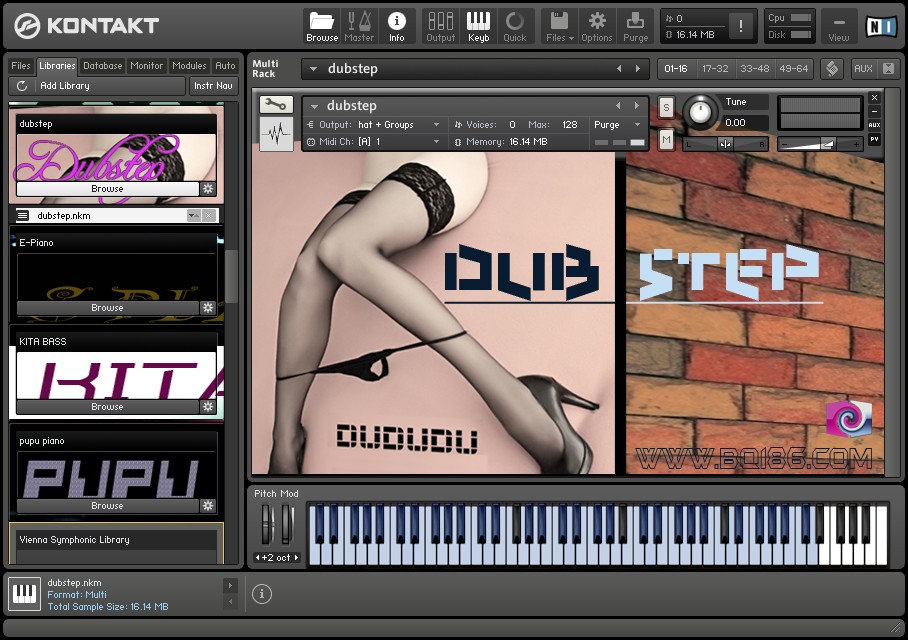Open the Master editor panel
Viewport: 908px width, 640px height.
click(x=359, y=27)
